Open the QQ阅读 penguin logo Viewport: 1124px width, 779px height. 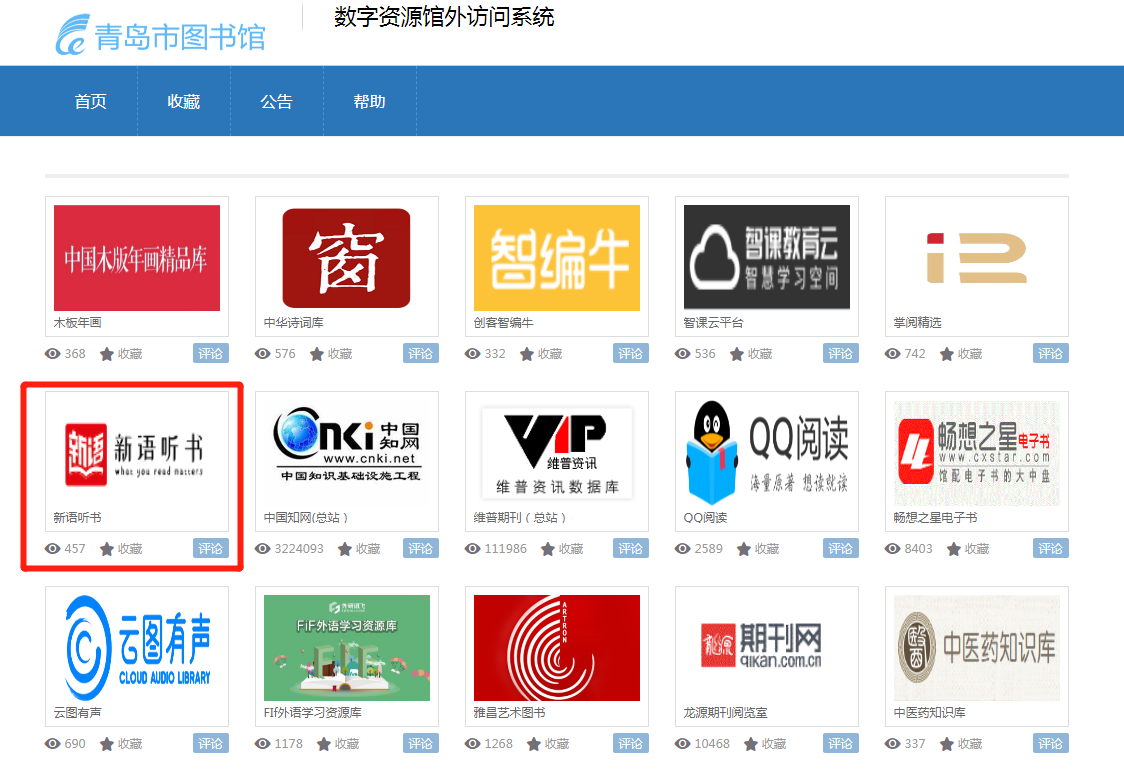pos(767,451)
